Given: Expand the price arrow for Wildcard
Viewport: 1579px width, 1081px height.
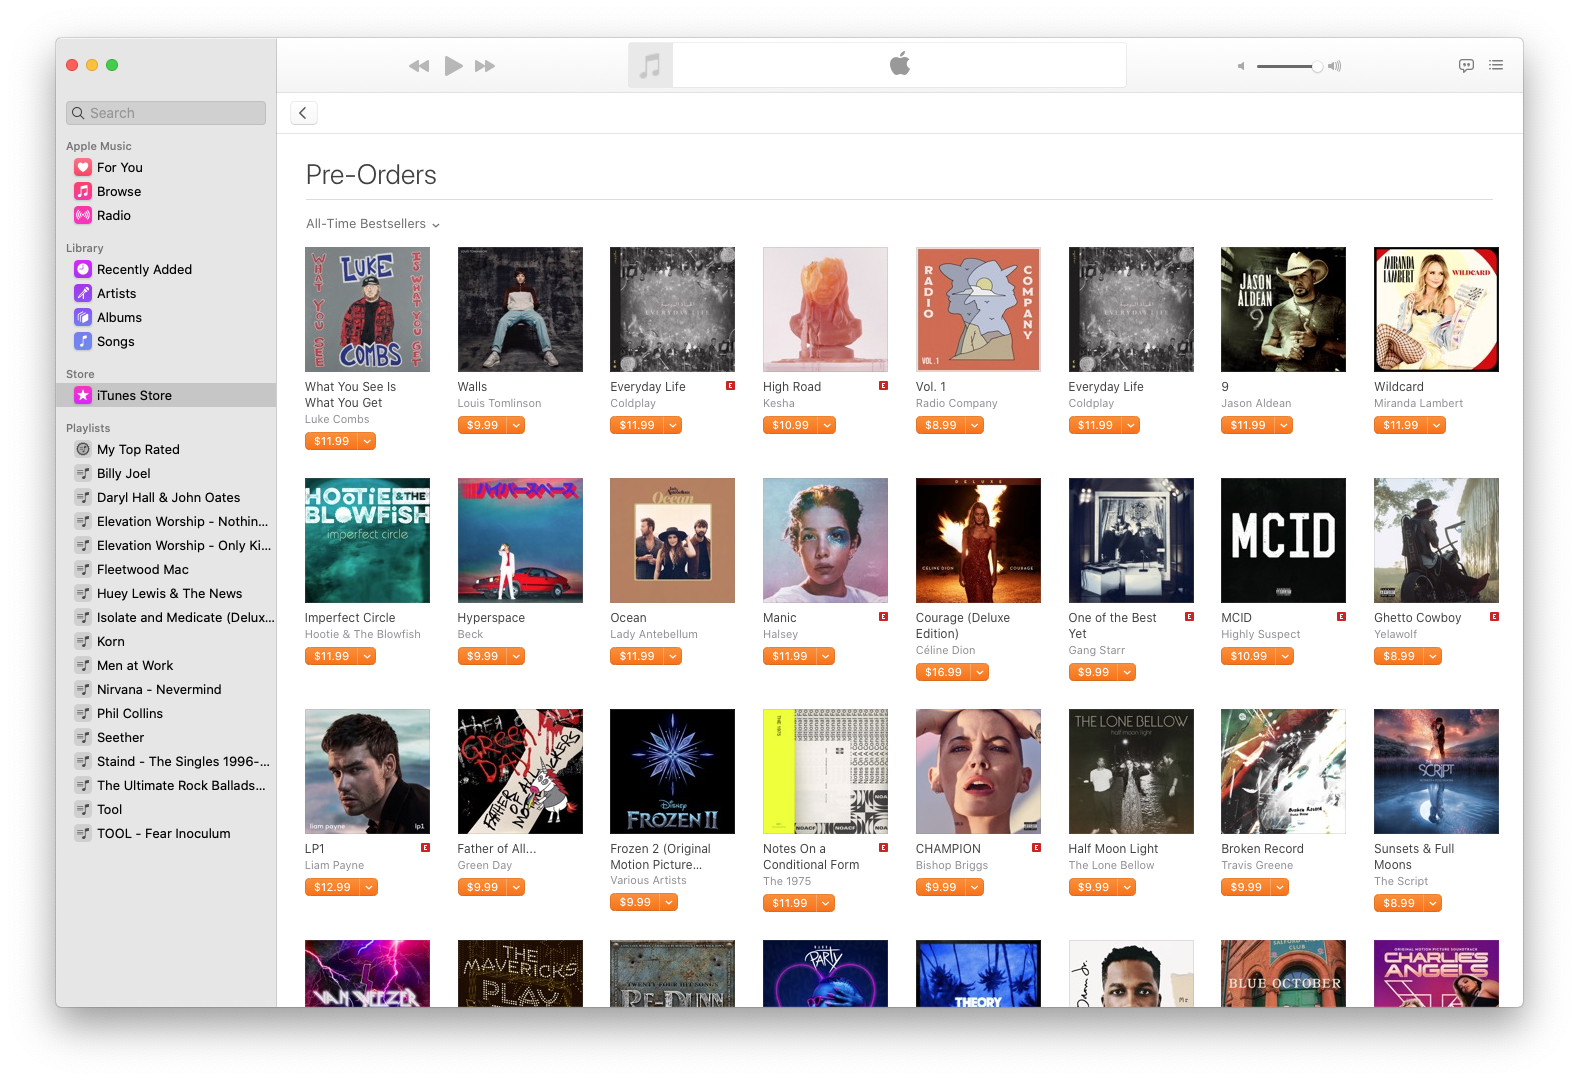Looking at the screenshot, I should pyautogui.click(x=1437, y=426).
